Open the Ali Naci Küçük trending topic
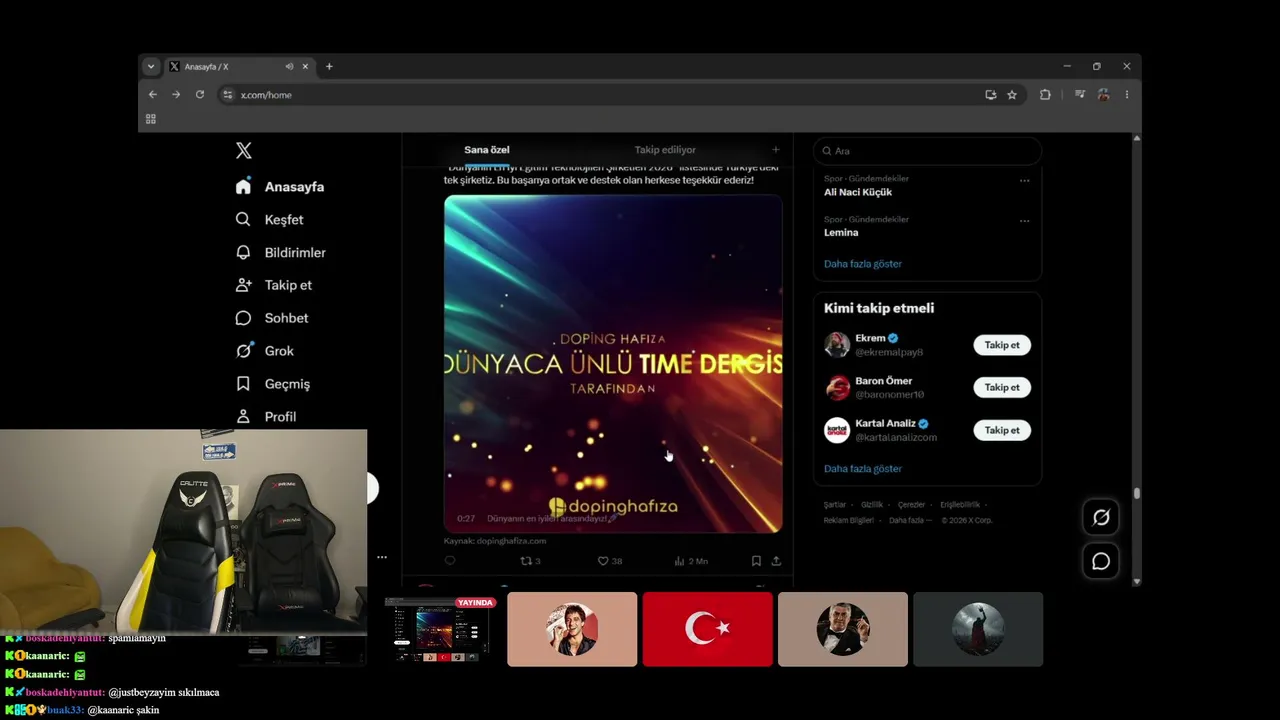The height and width of the screenshot is (720, 1280). (858, 192)
